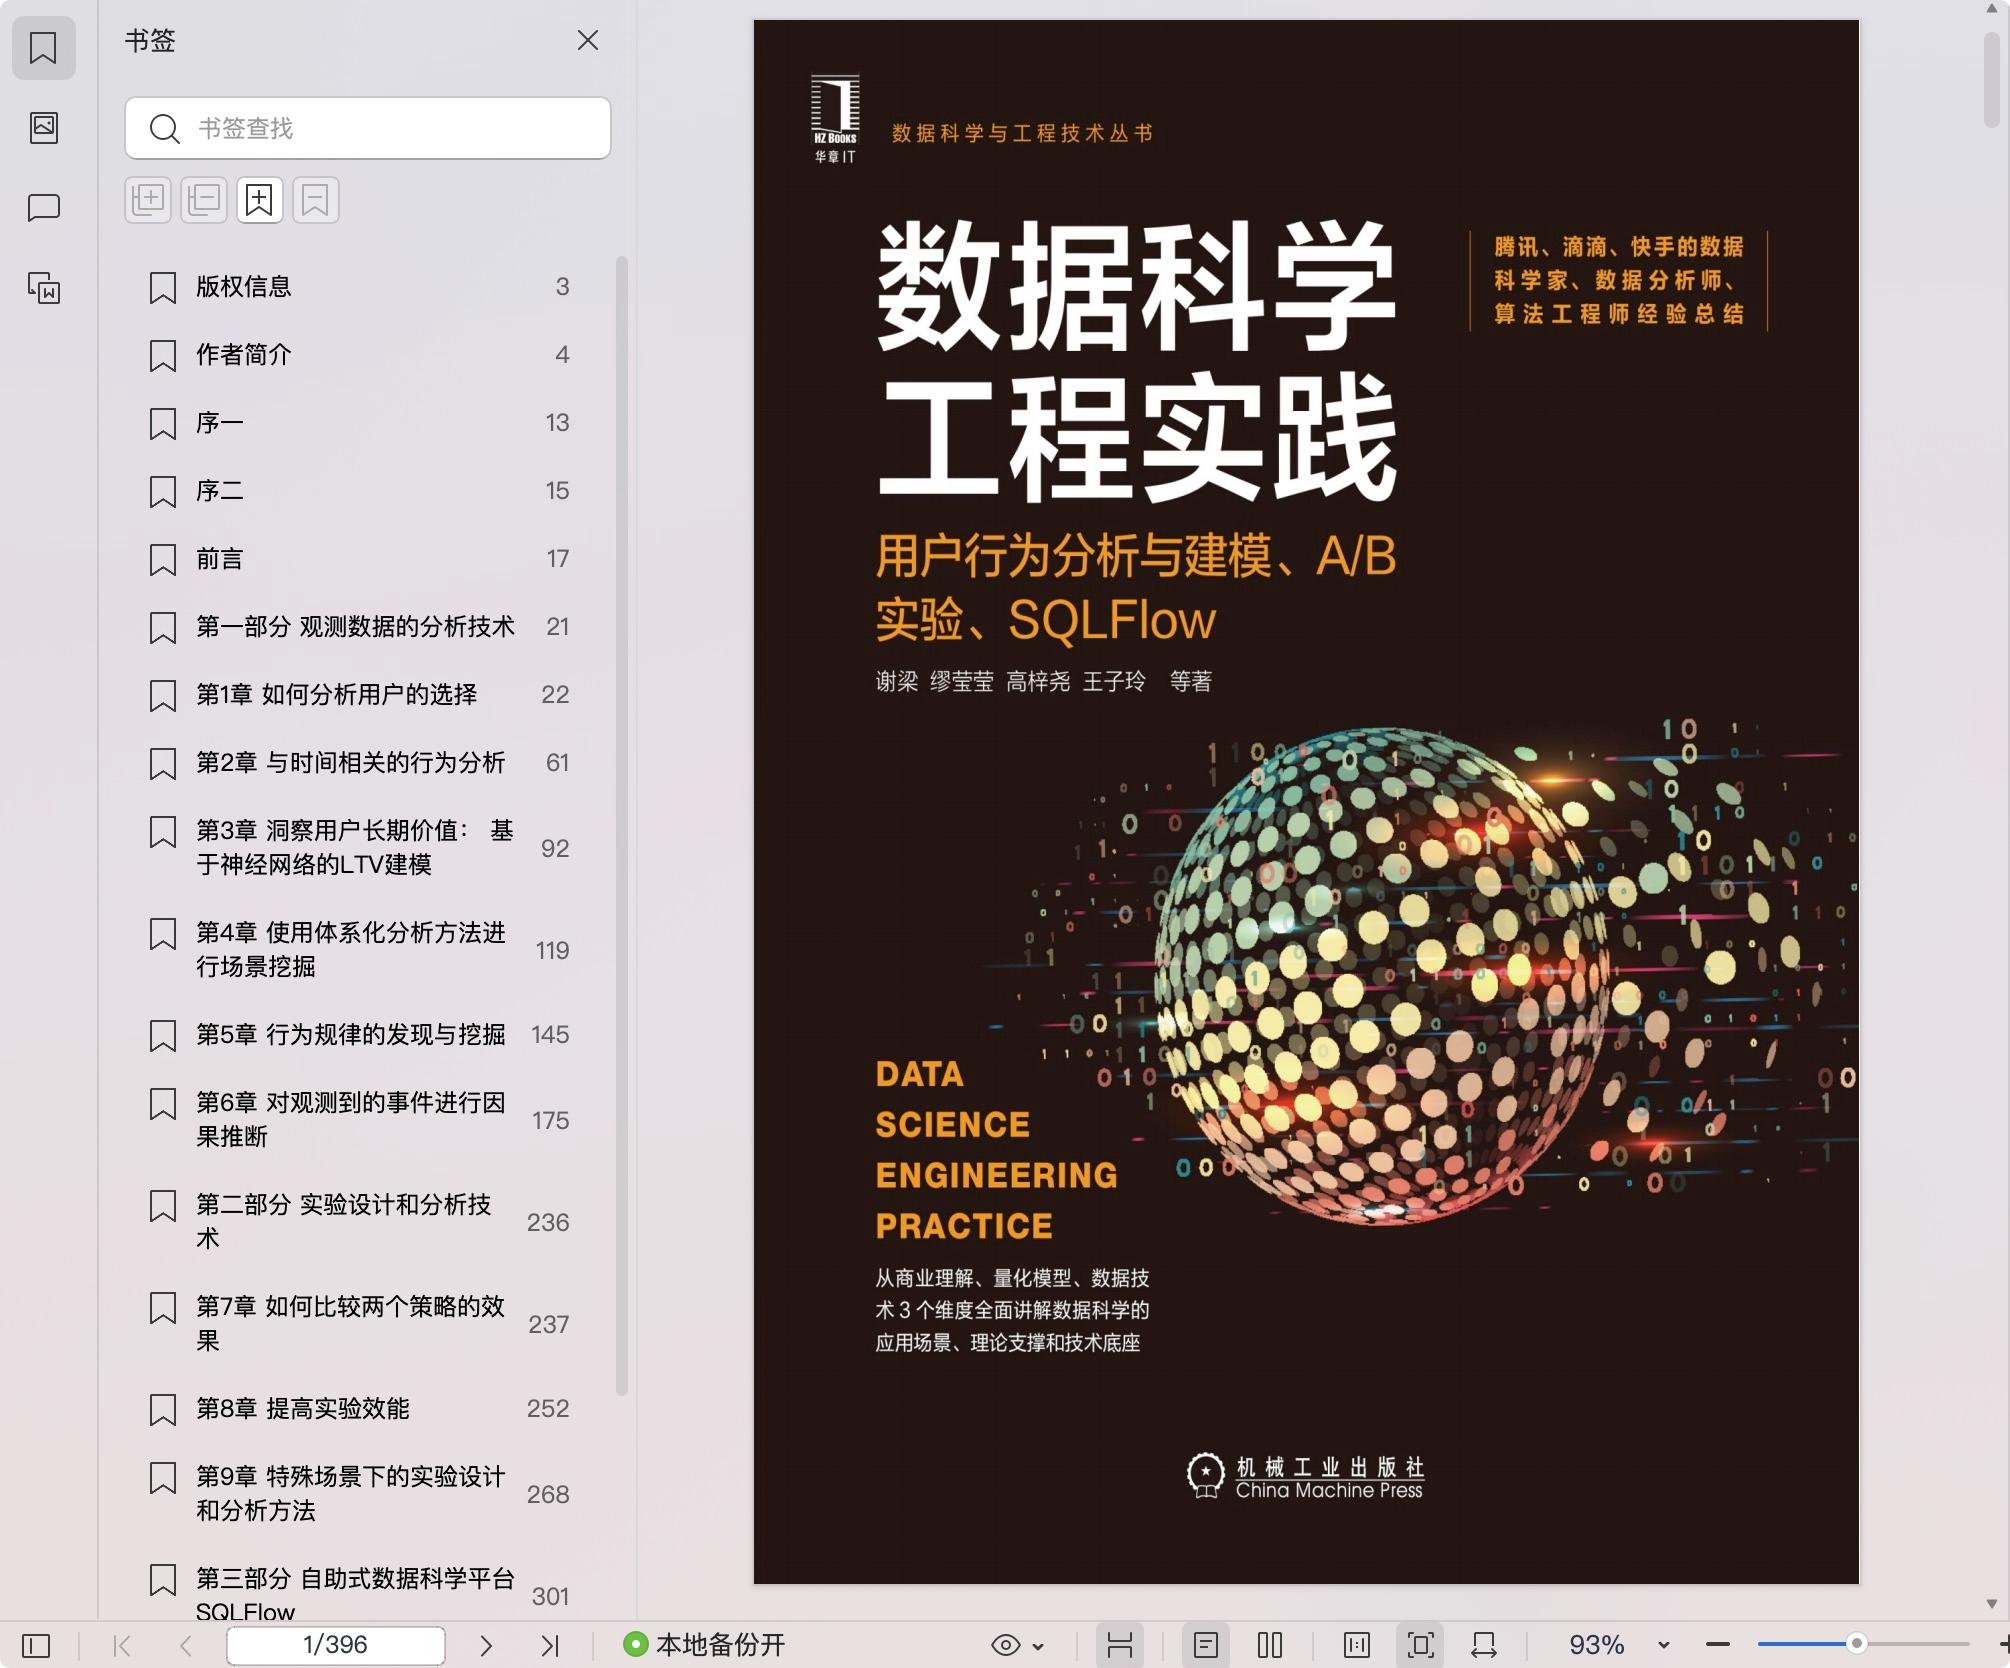The width and height of the screenshot is (2010, 1668).
Task: Click 机械工业出版社 logo on the cover
Action: (1305, 1477)
